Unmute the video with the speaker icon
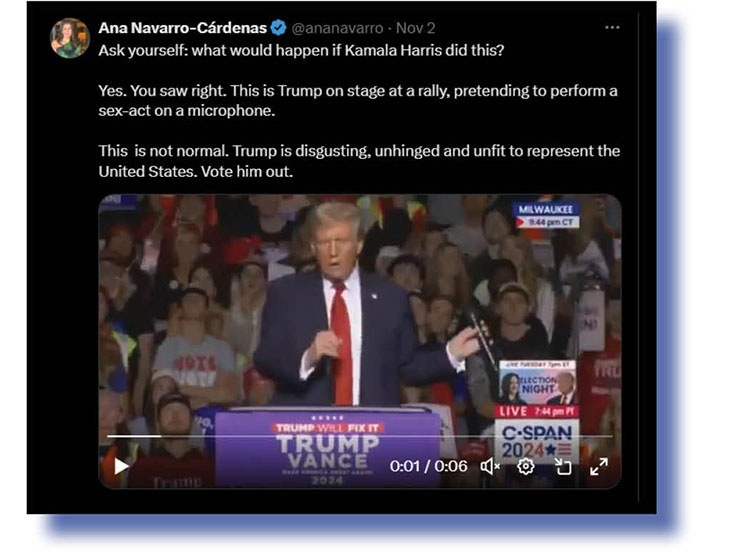Viewport: 737px width, 556px height. pos(490,466)
